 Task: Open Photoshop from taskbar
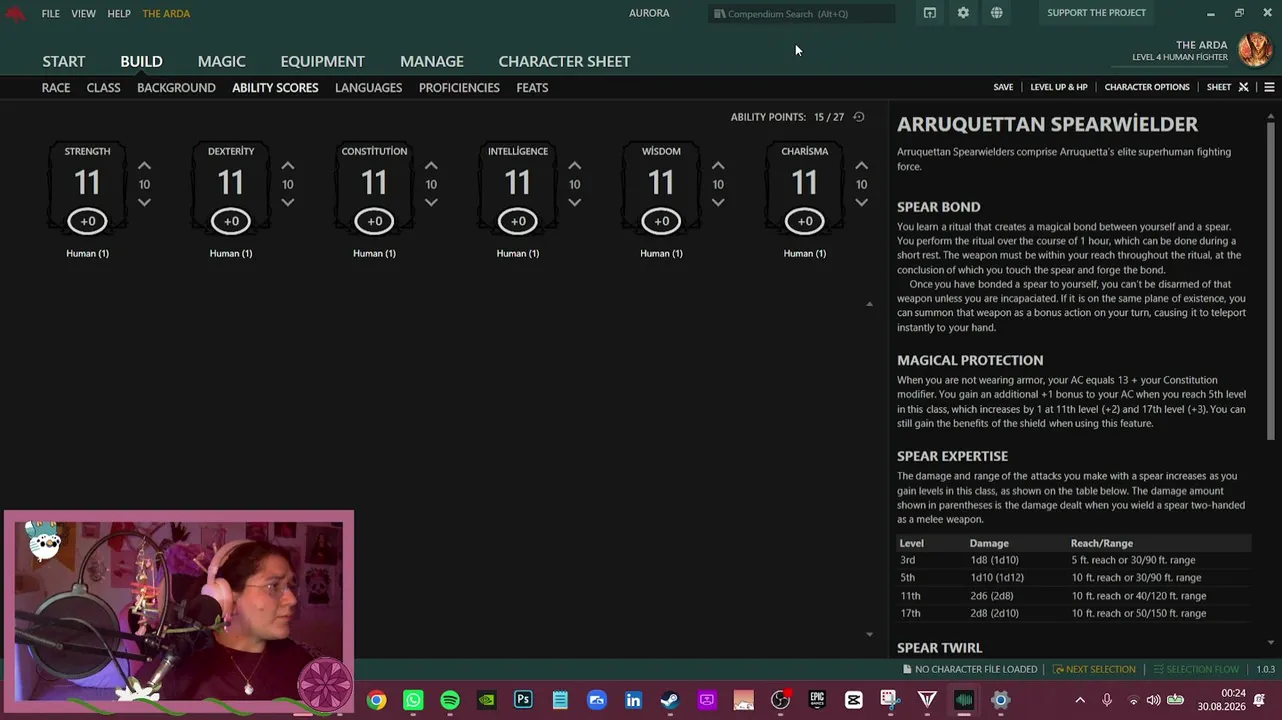(523, 700)
